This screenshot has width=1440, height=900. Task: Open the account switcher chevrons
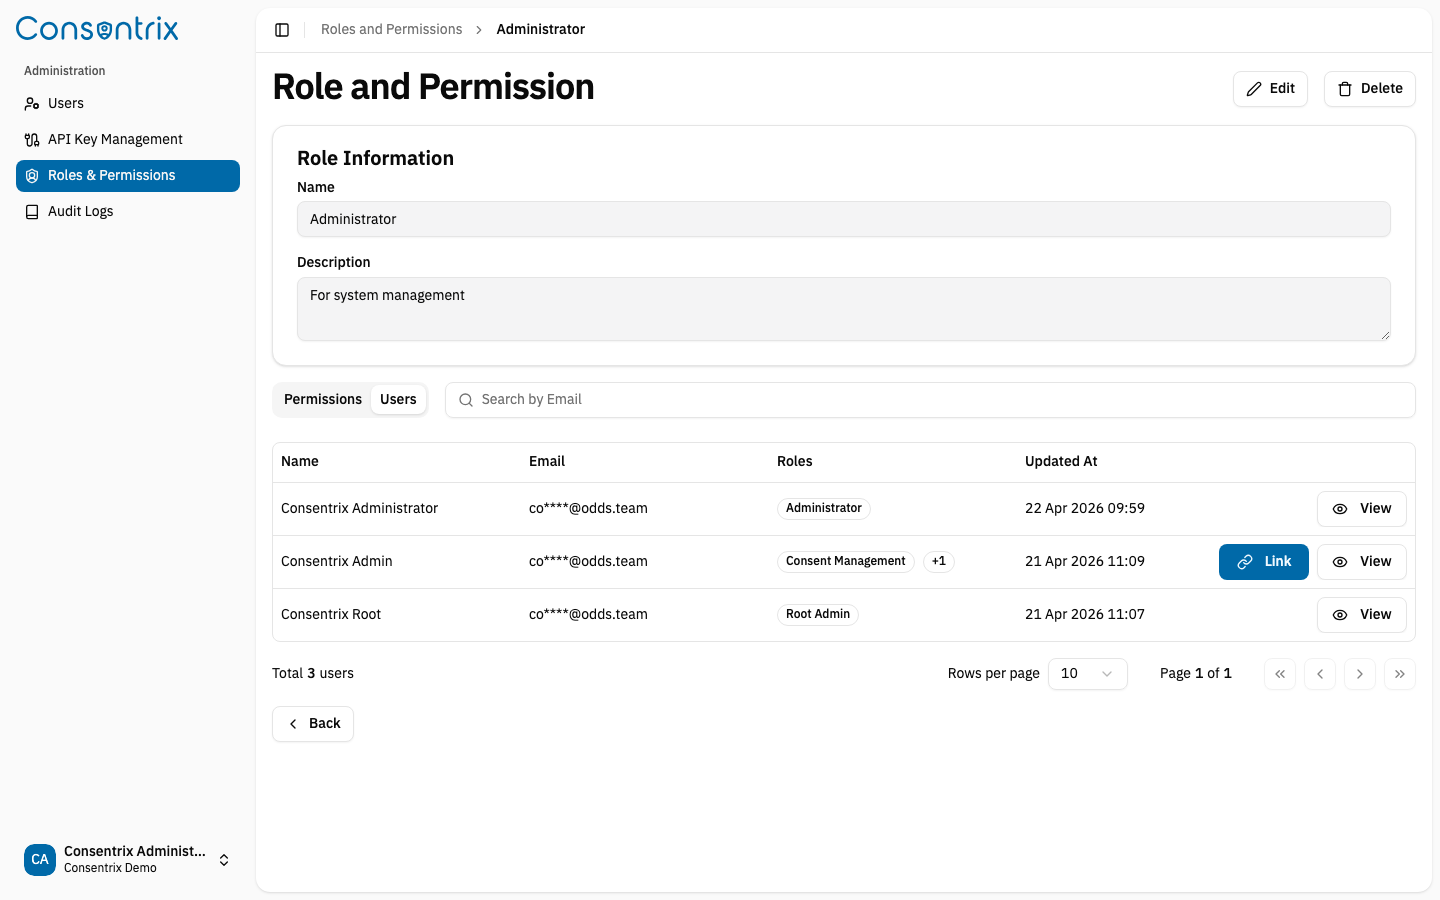[x=224, y=860]
